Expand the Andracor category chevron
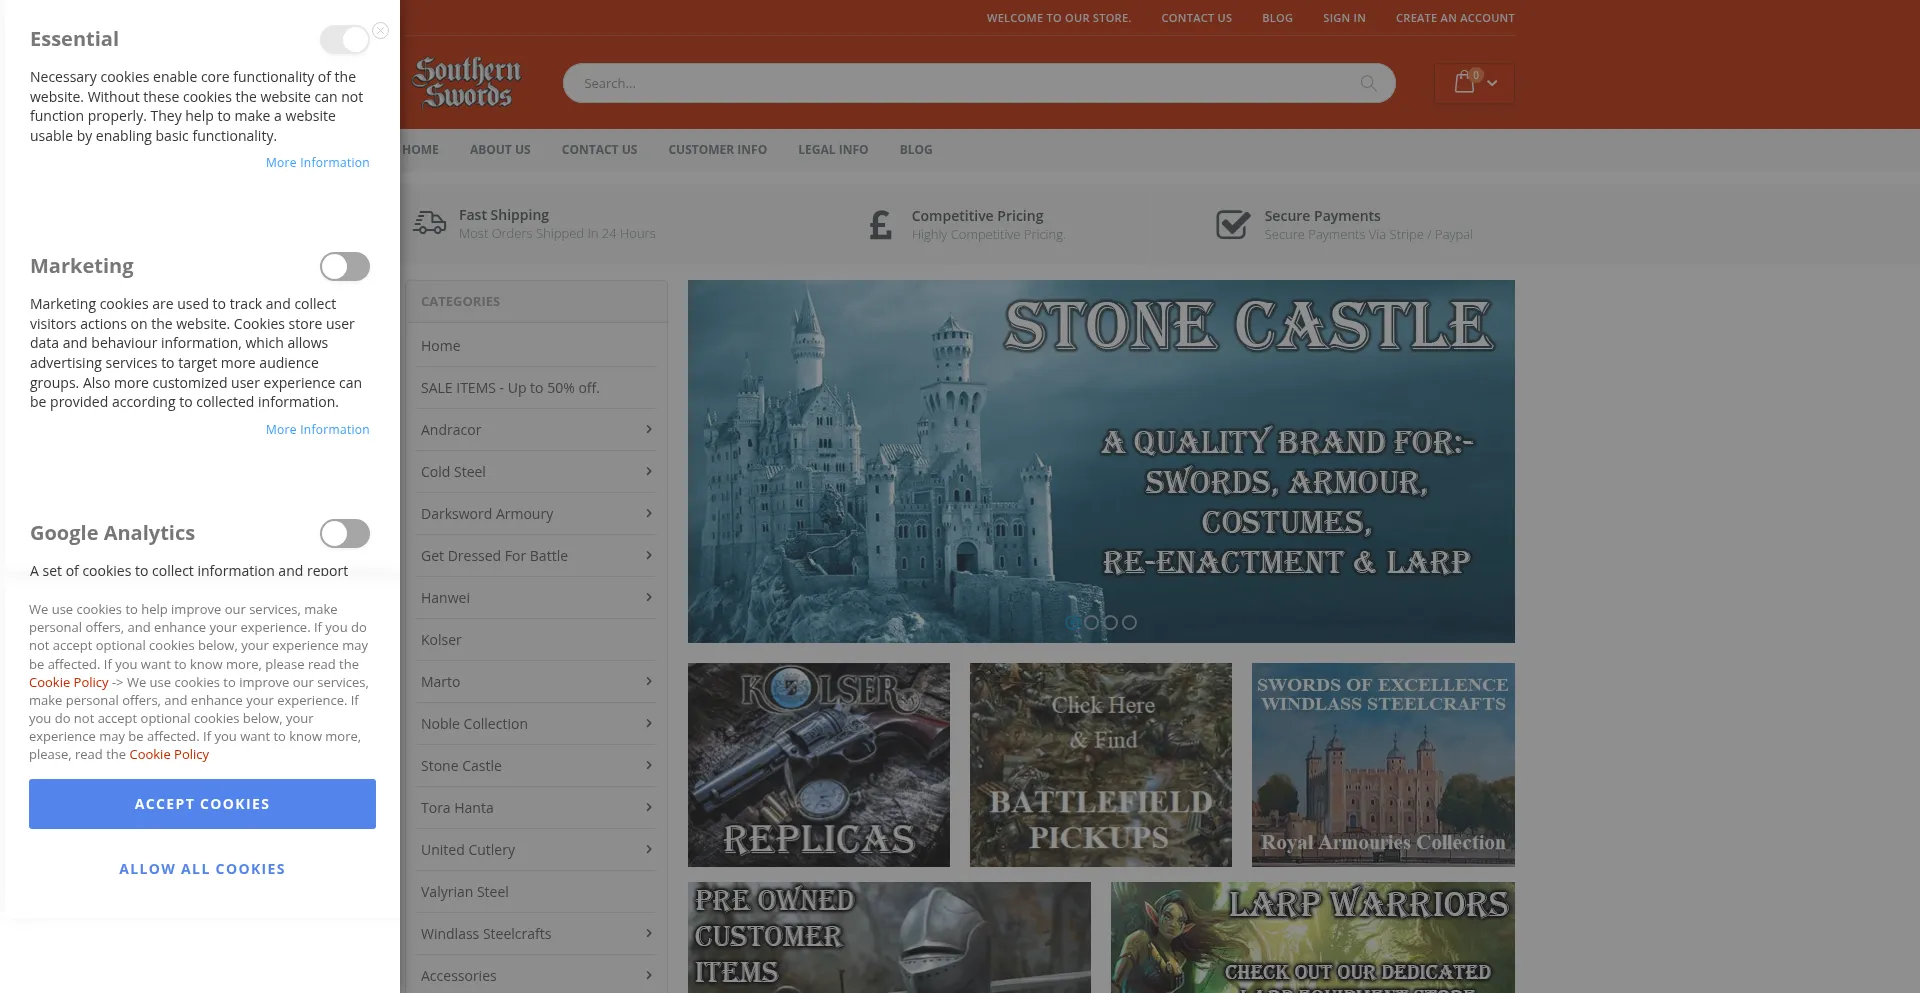 coord(649,430)
